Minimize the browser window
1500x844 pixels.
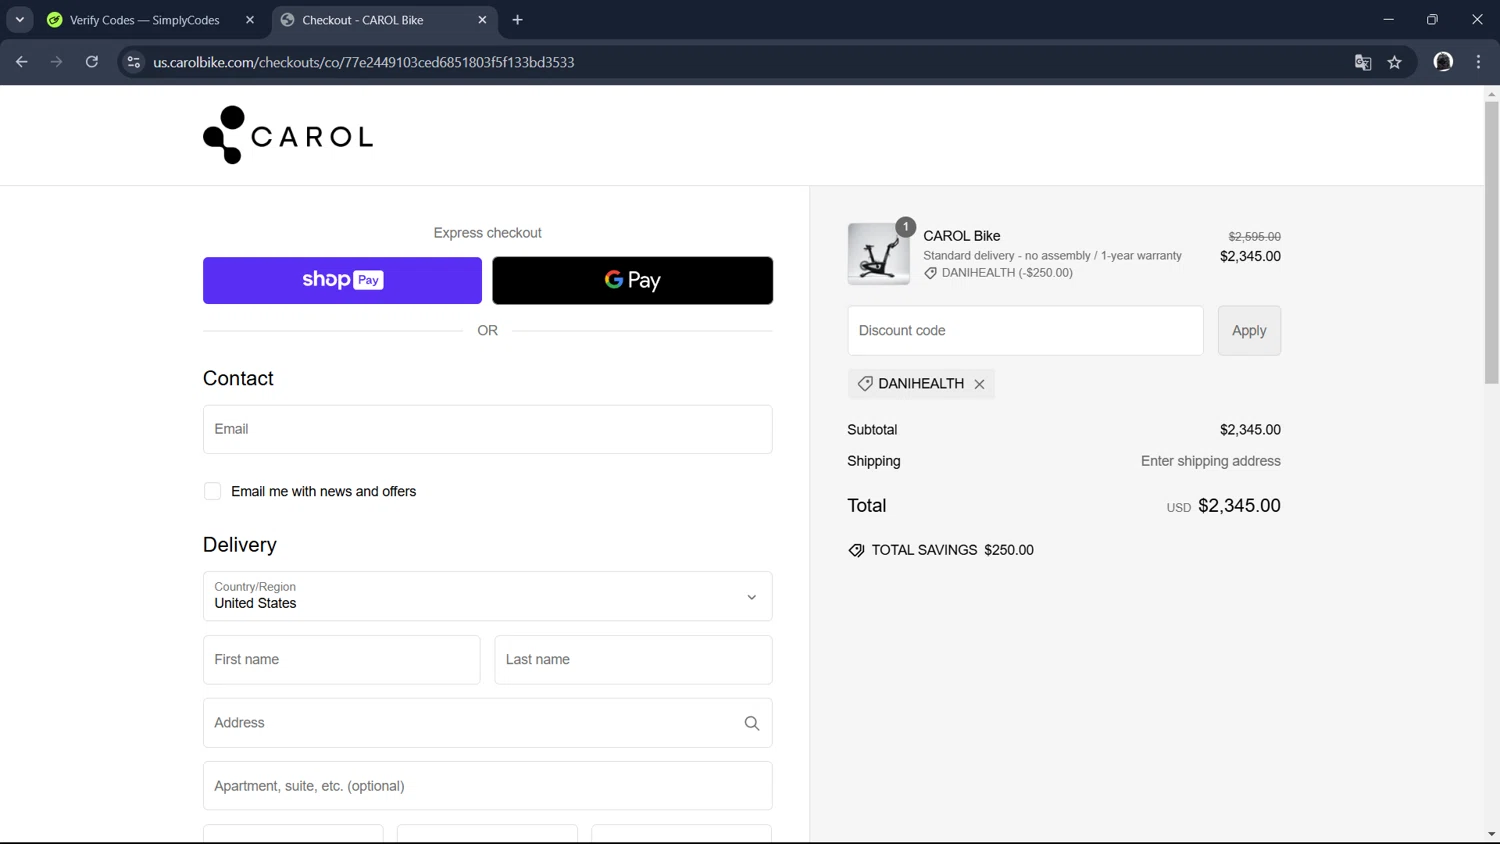pos(1388,20)
